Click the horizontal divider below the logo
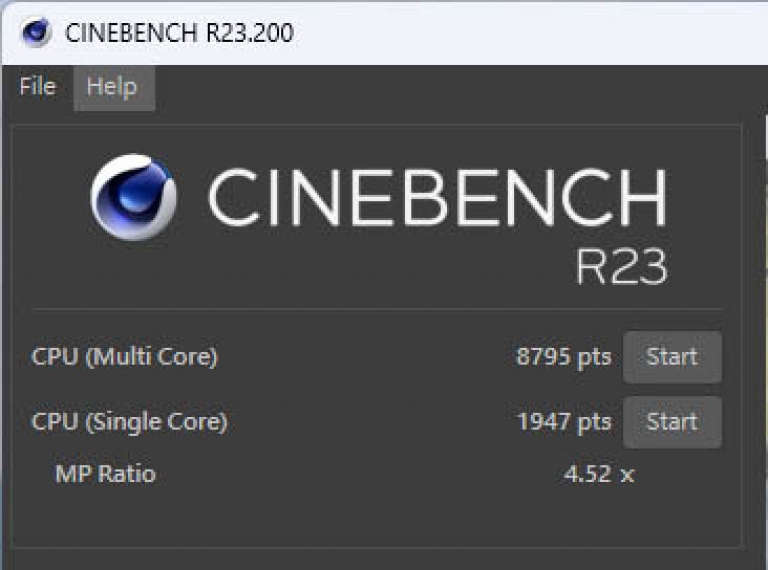 [377, 309]
